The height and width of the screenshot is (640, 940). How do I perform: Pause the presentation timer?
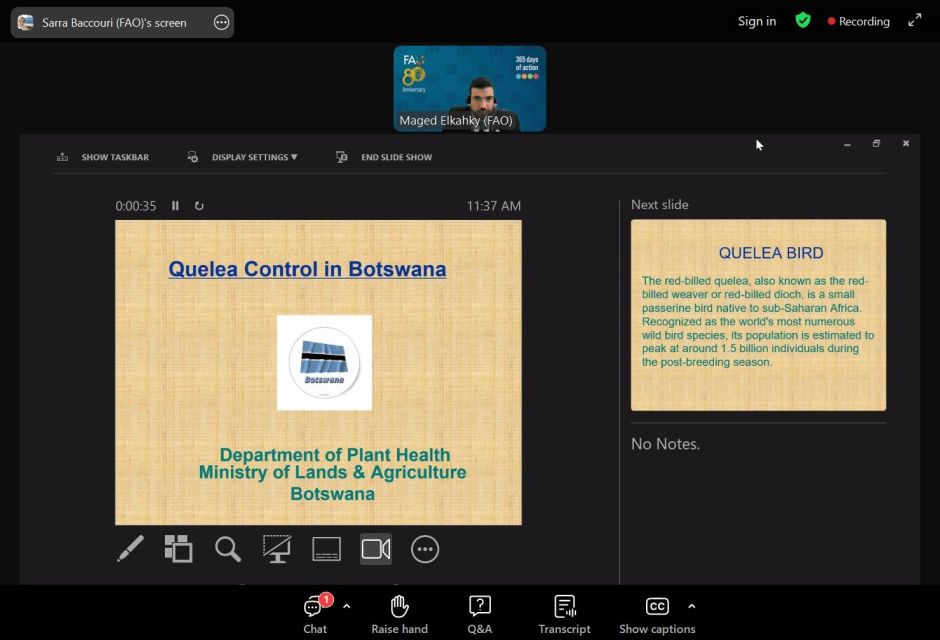[175, 206]
